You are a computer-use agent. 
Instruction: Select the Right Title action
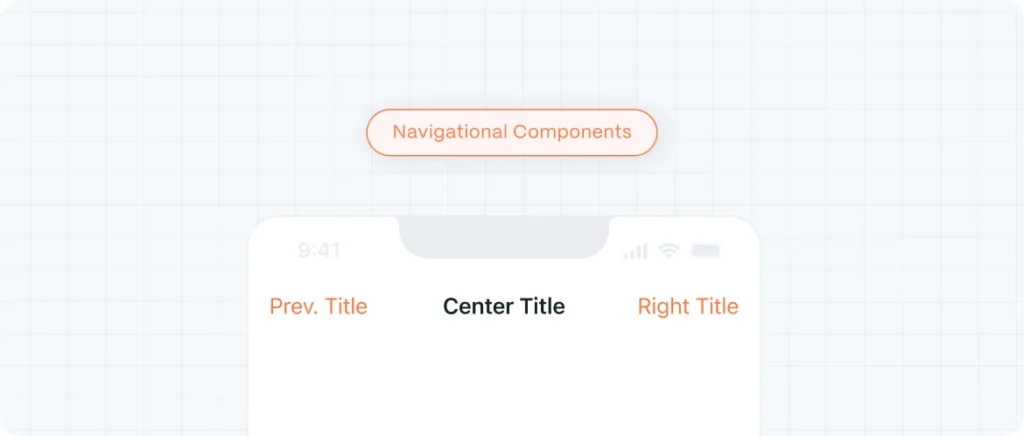(x=688, y=306)
